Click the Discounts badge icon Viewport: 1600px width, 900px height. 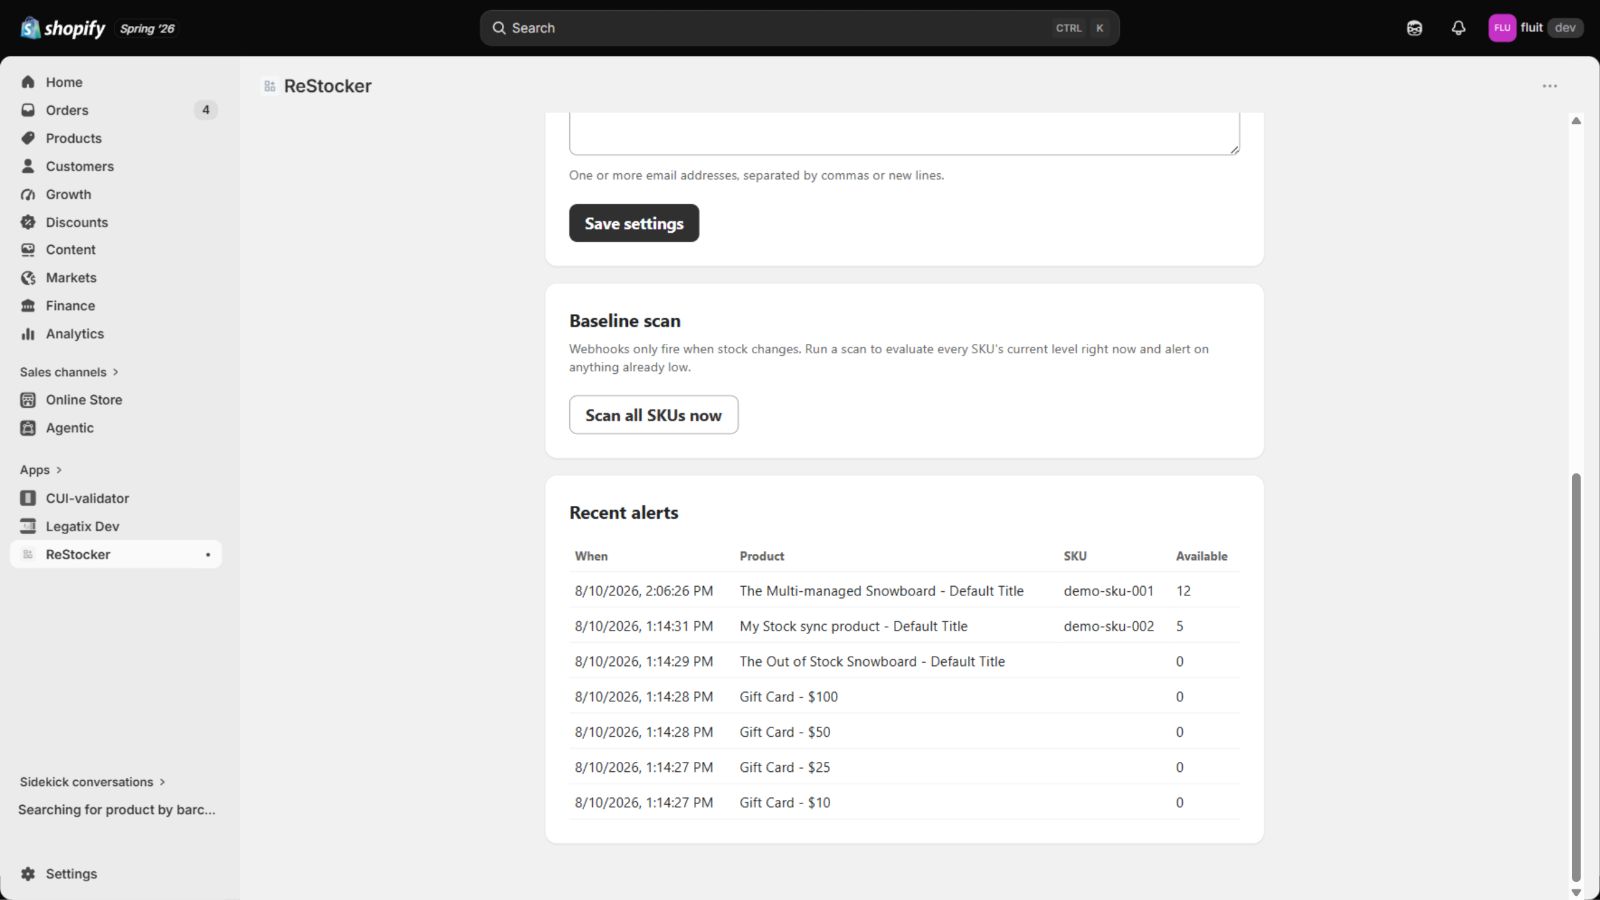pyautogui.click(x=28, y=222)
